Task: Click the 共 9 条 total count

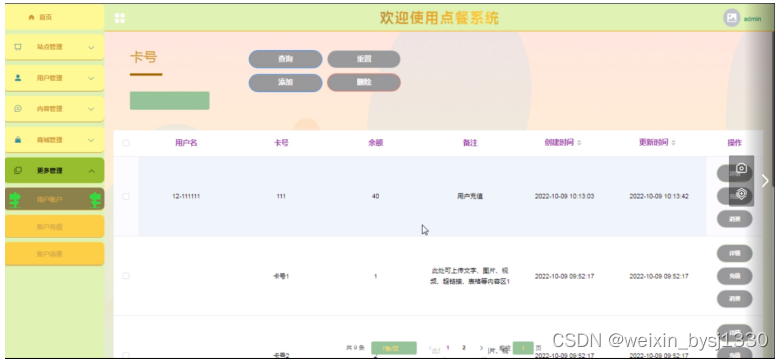Action: click(x=356, y=348)
